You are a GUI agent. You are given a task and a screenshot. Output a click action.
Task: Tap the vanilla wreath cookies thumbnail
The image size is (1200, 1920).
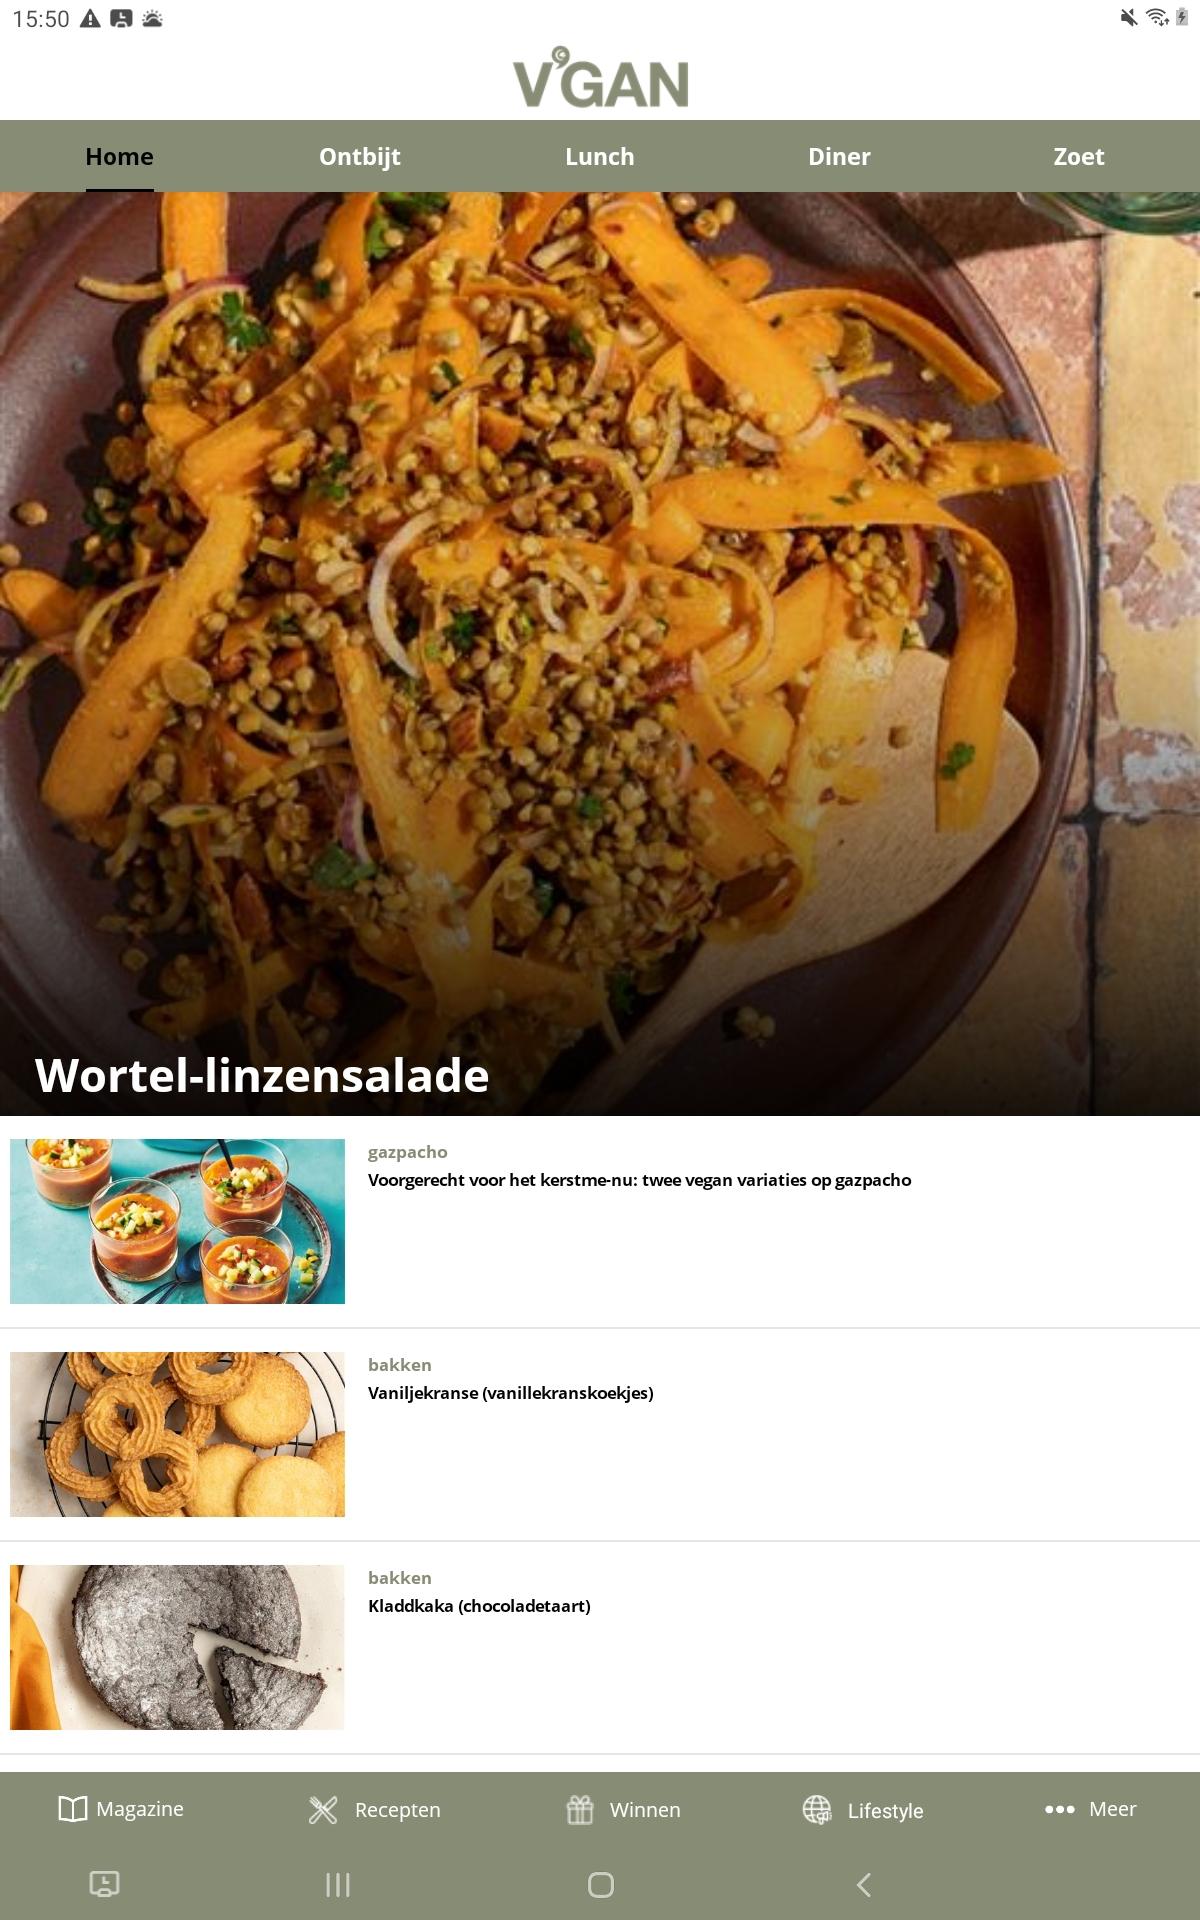177,1434
